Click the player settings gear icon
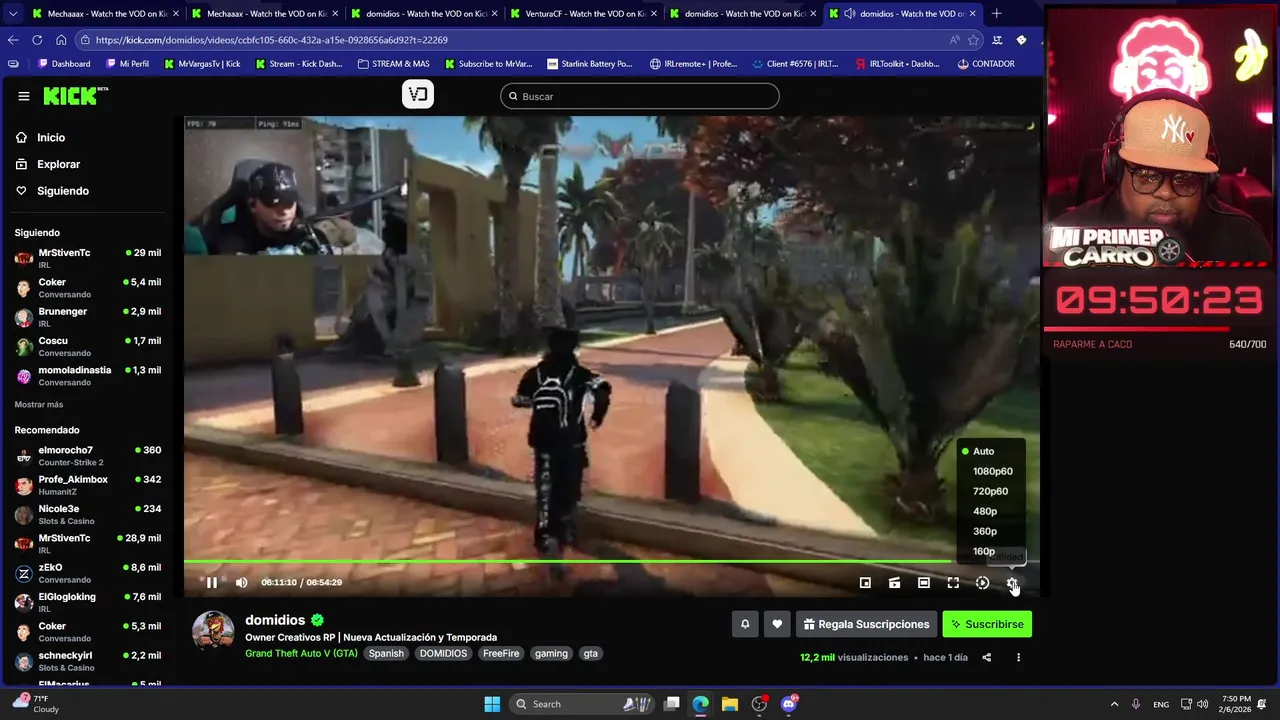 [x=1012, y=582]
